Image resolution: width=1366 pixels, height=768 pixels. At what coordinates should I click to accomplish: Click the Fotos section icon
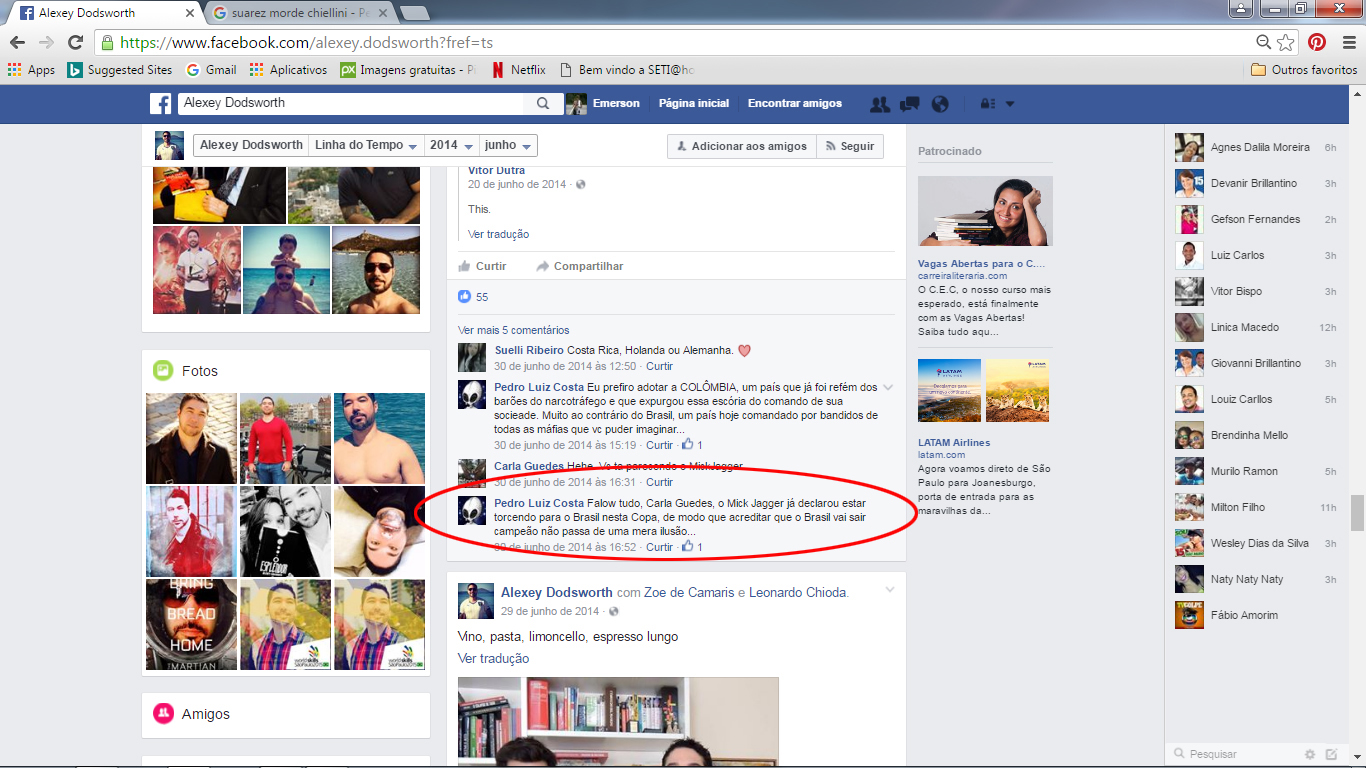[163, 371]
